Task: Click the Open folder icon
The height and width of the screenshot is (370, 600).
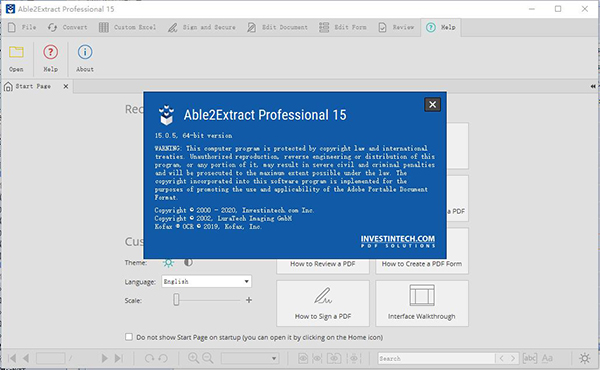Action: pyautogui.click(x=16, y=52)
